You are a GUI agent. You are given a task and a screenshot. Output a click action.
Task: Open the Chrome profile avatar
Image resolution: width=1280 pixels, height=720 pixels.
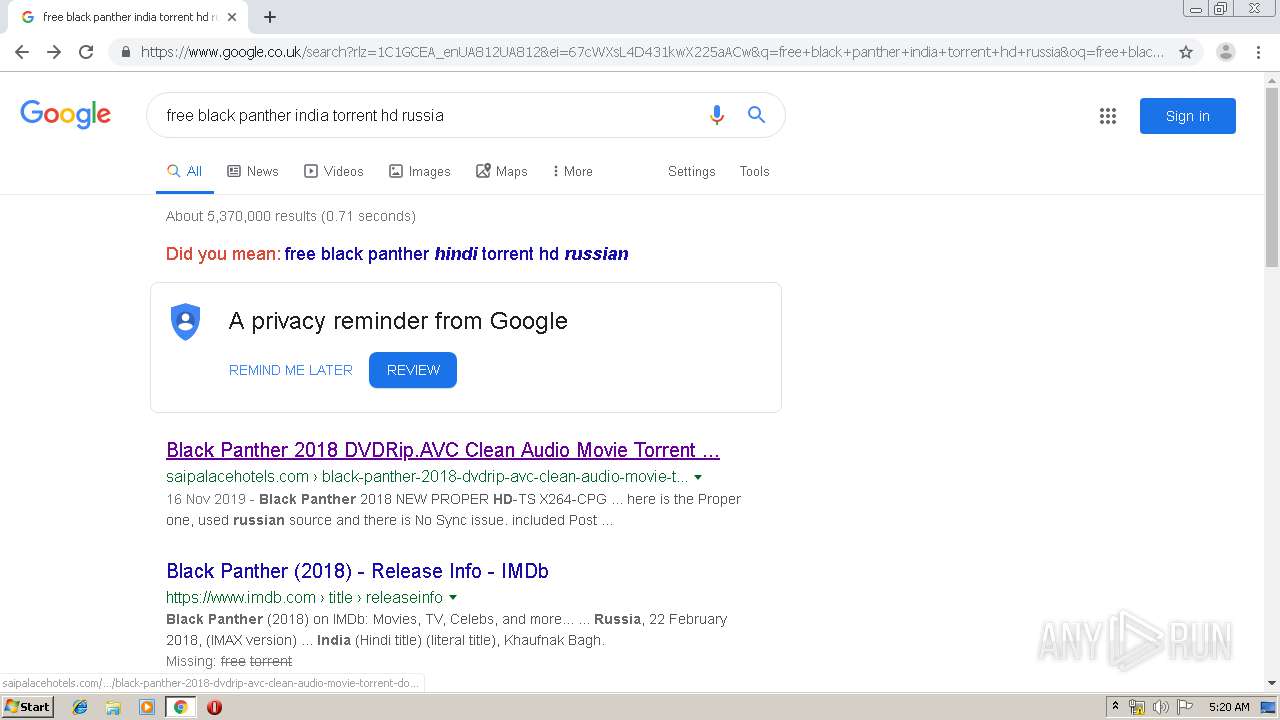[1226, 52]
